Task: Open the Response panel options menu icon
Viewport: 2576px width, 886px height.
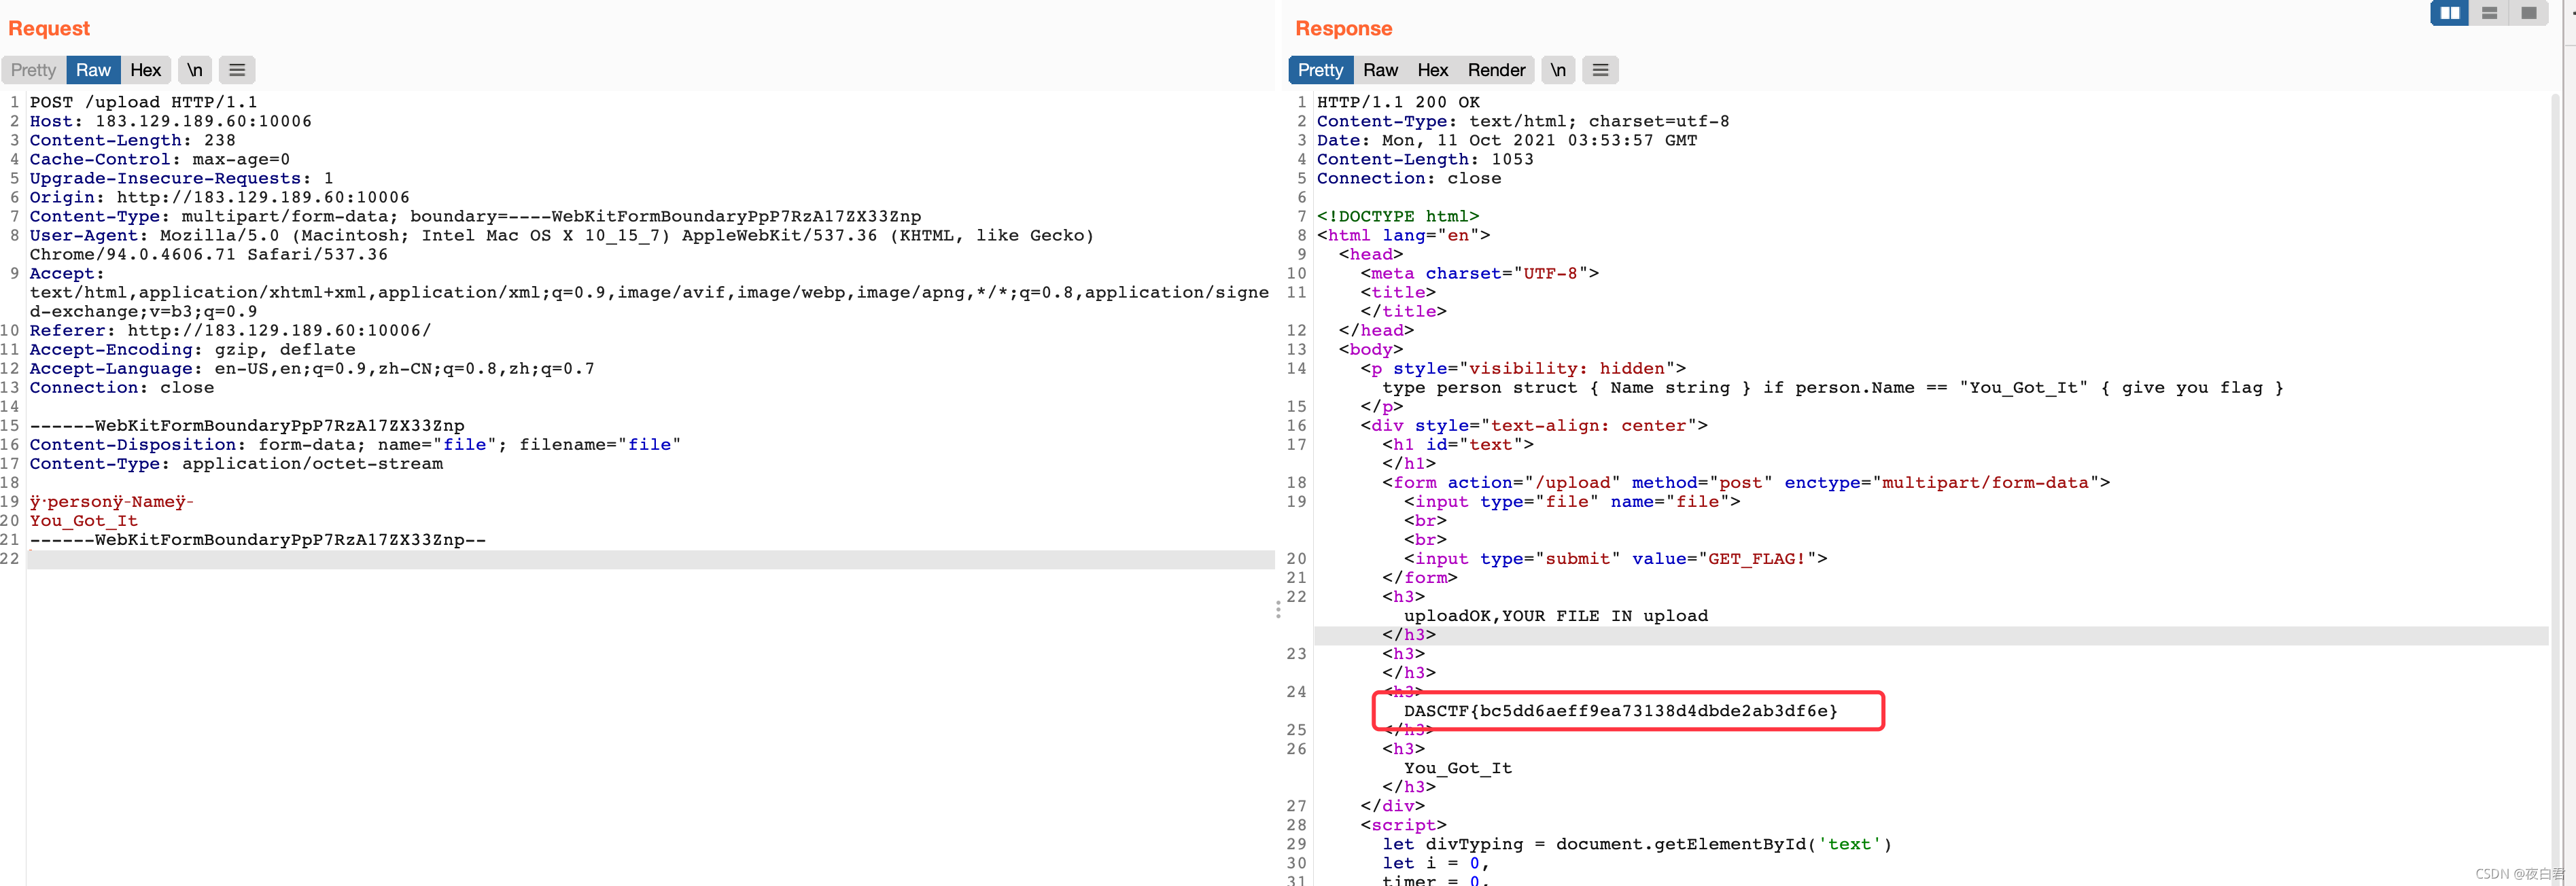Action: pos(1600,70)
